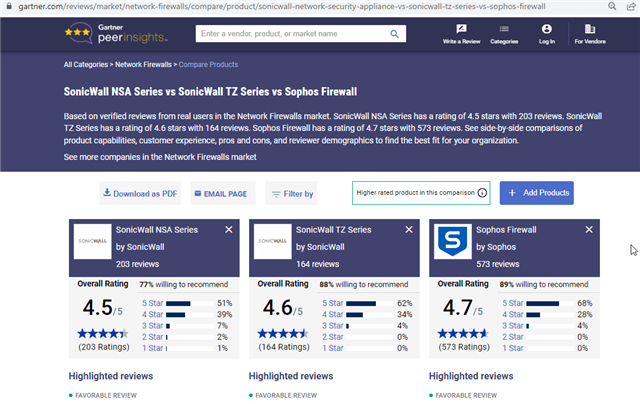Open 203 reviews link for NSA Series
Screen dimensions: 640x404
click(138, 264)
